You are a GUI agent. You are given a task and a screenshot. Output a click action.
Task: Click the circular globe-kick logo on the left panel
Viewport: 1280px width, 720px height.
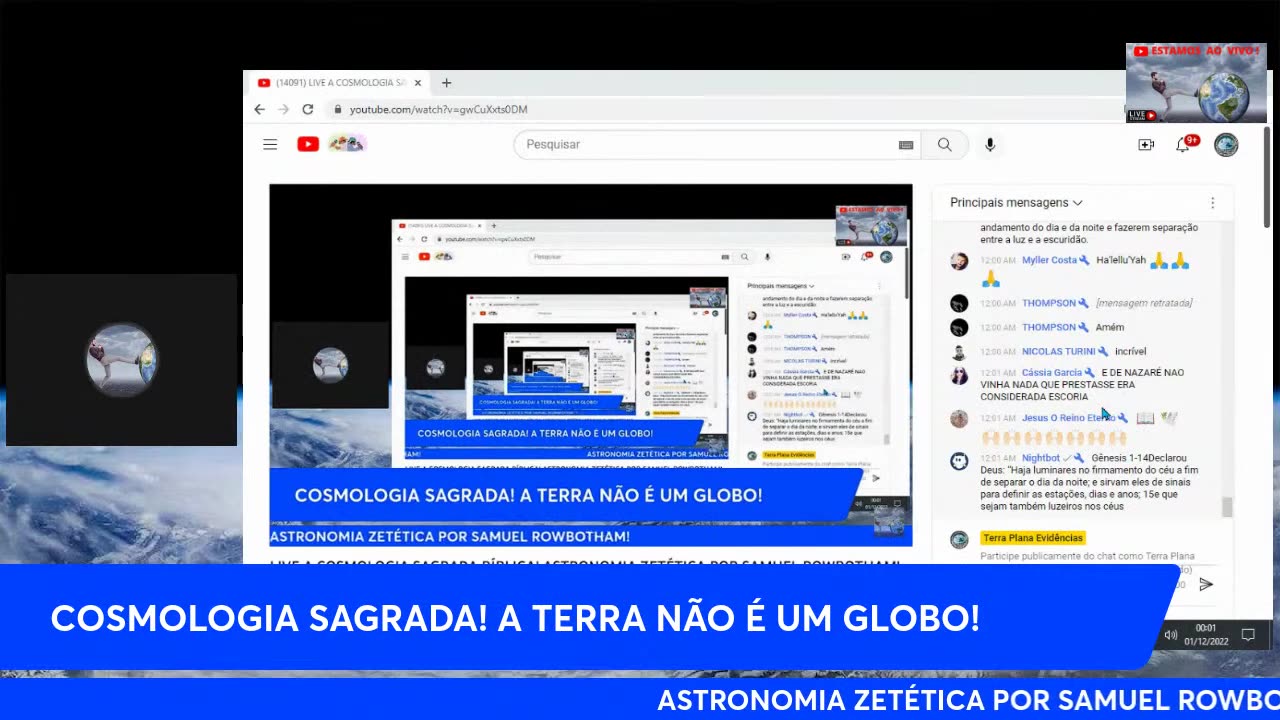[121, 359]
